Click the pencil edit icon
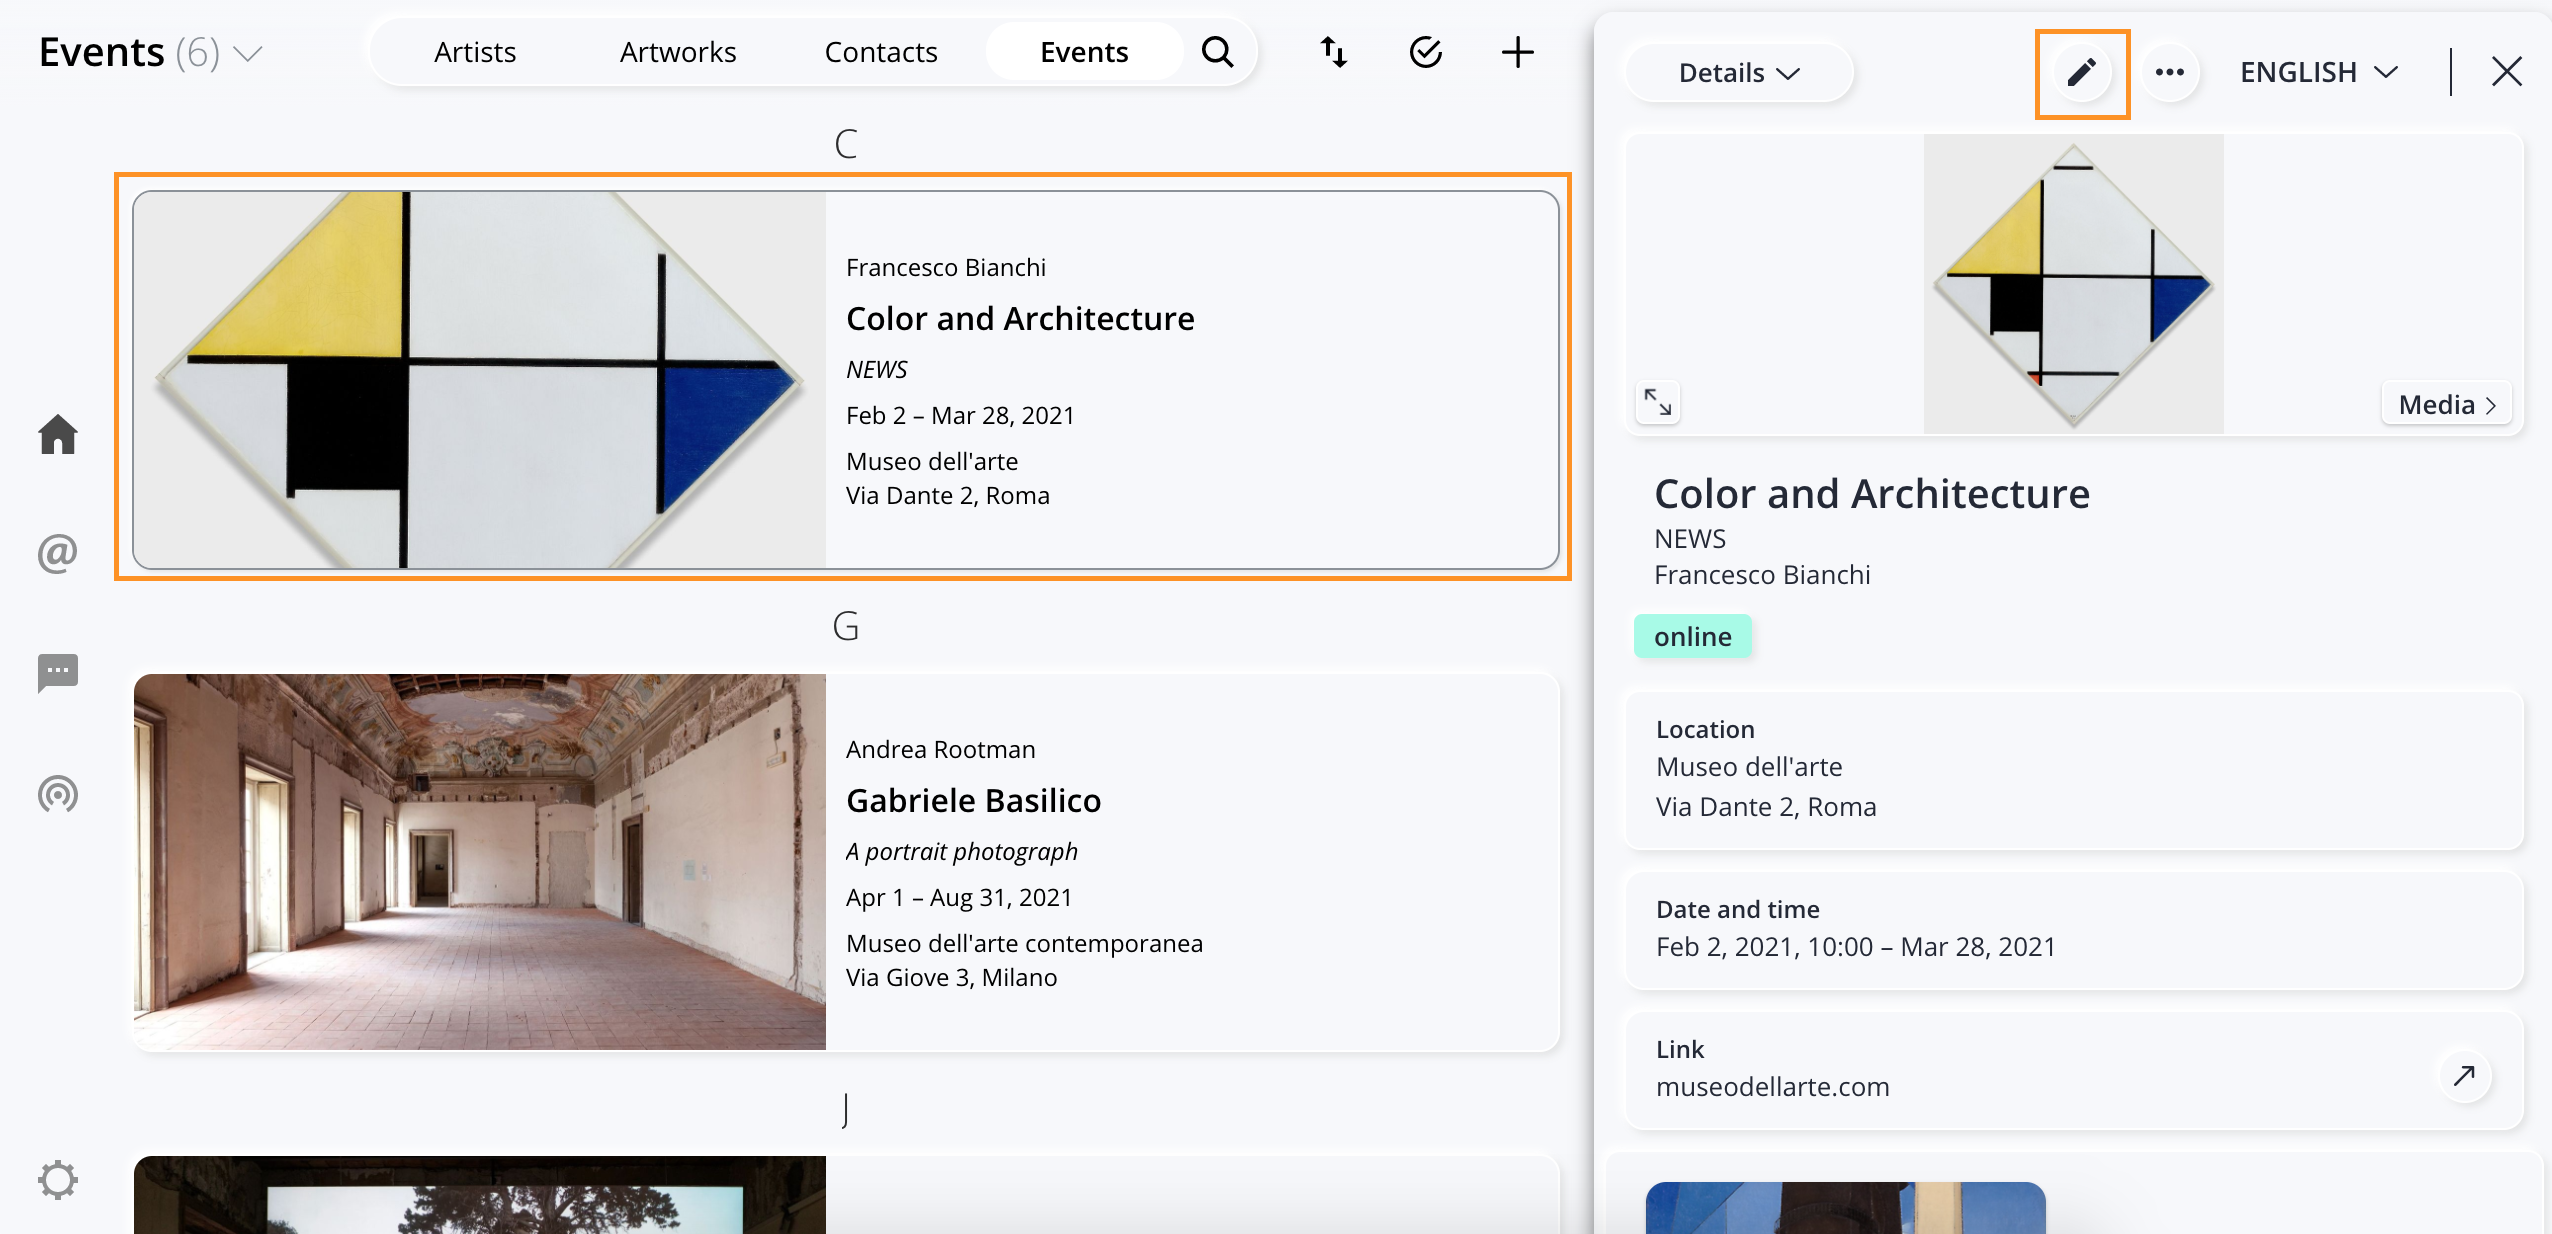This screenshot has width=2552, height=1234. pos(2082,72)
